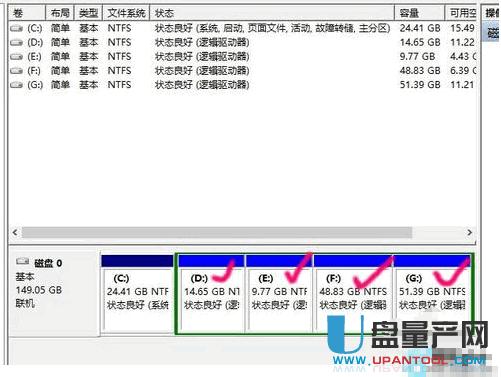Click the drive icon for volume F:
The image size is (501, 377).
point(16,71)
